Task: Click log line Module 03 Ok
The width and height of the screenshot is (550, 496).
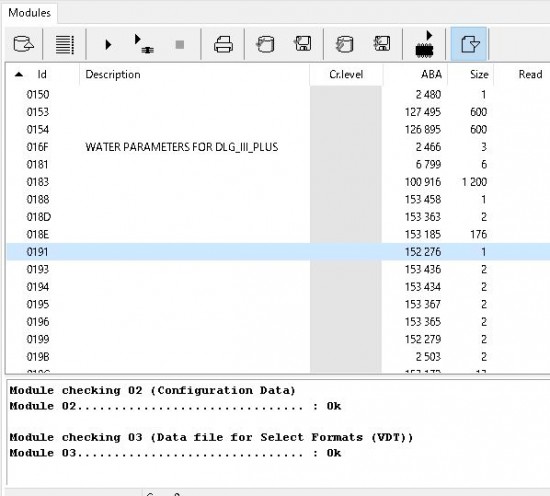Action: tap(175, 453)
